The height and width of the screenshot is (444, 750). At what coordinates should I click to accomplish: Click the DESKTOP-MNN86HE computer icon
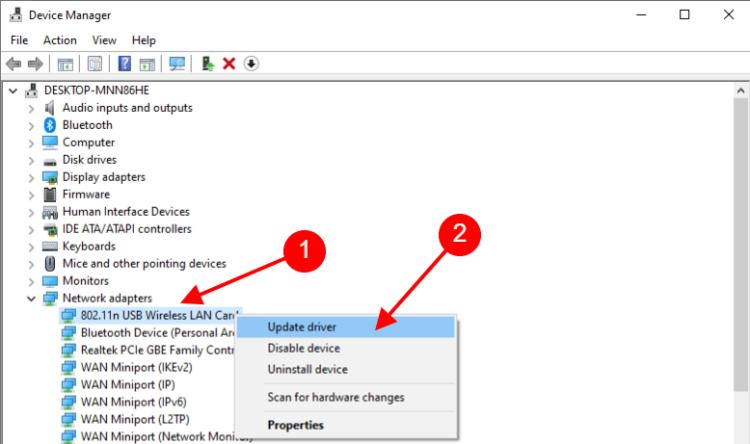(x=32, y=90)
